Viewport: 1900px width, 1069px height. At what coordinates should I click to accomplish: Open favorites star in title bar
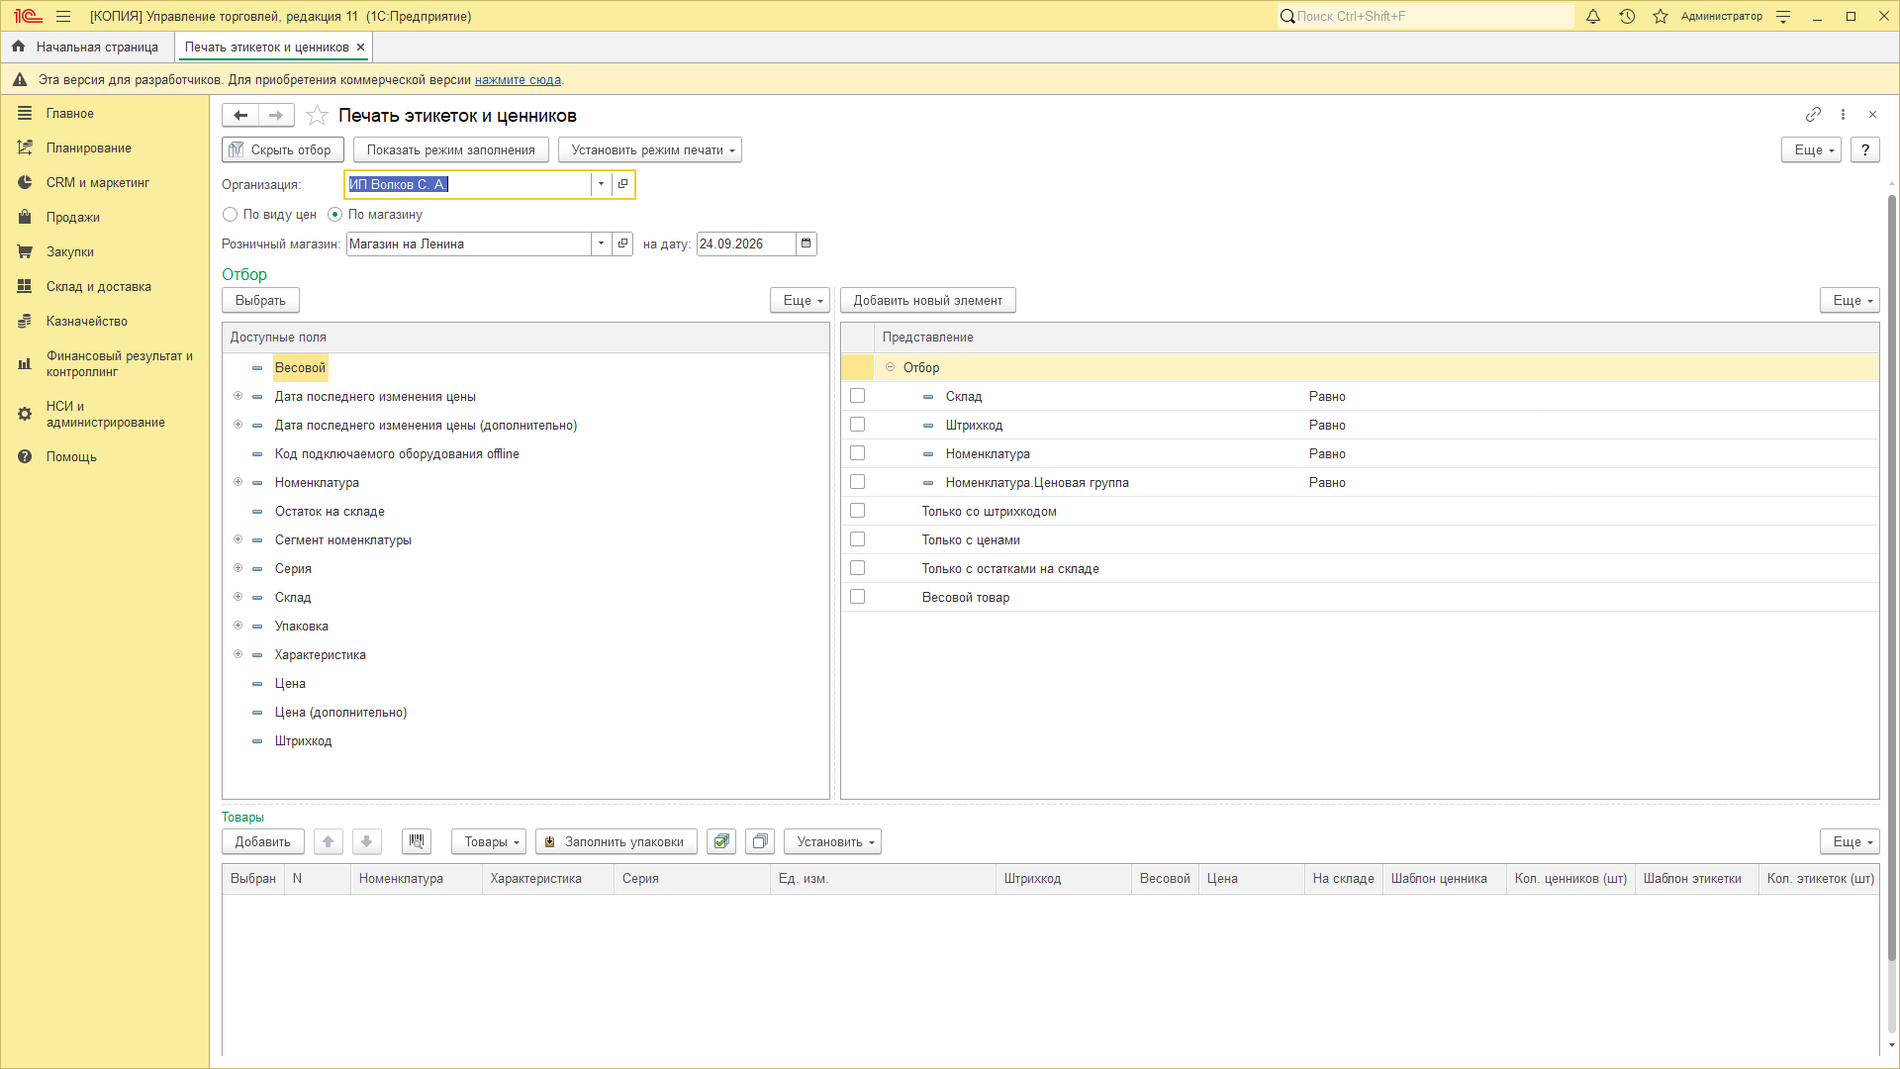tap(1660, 16)
